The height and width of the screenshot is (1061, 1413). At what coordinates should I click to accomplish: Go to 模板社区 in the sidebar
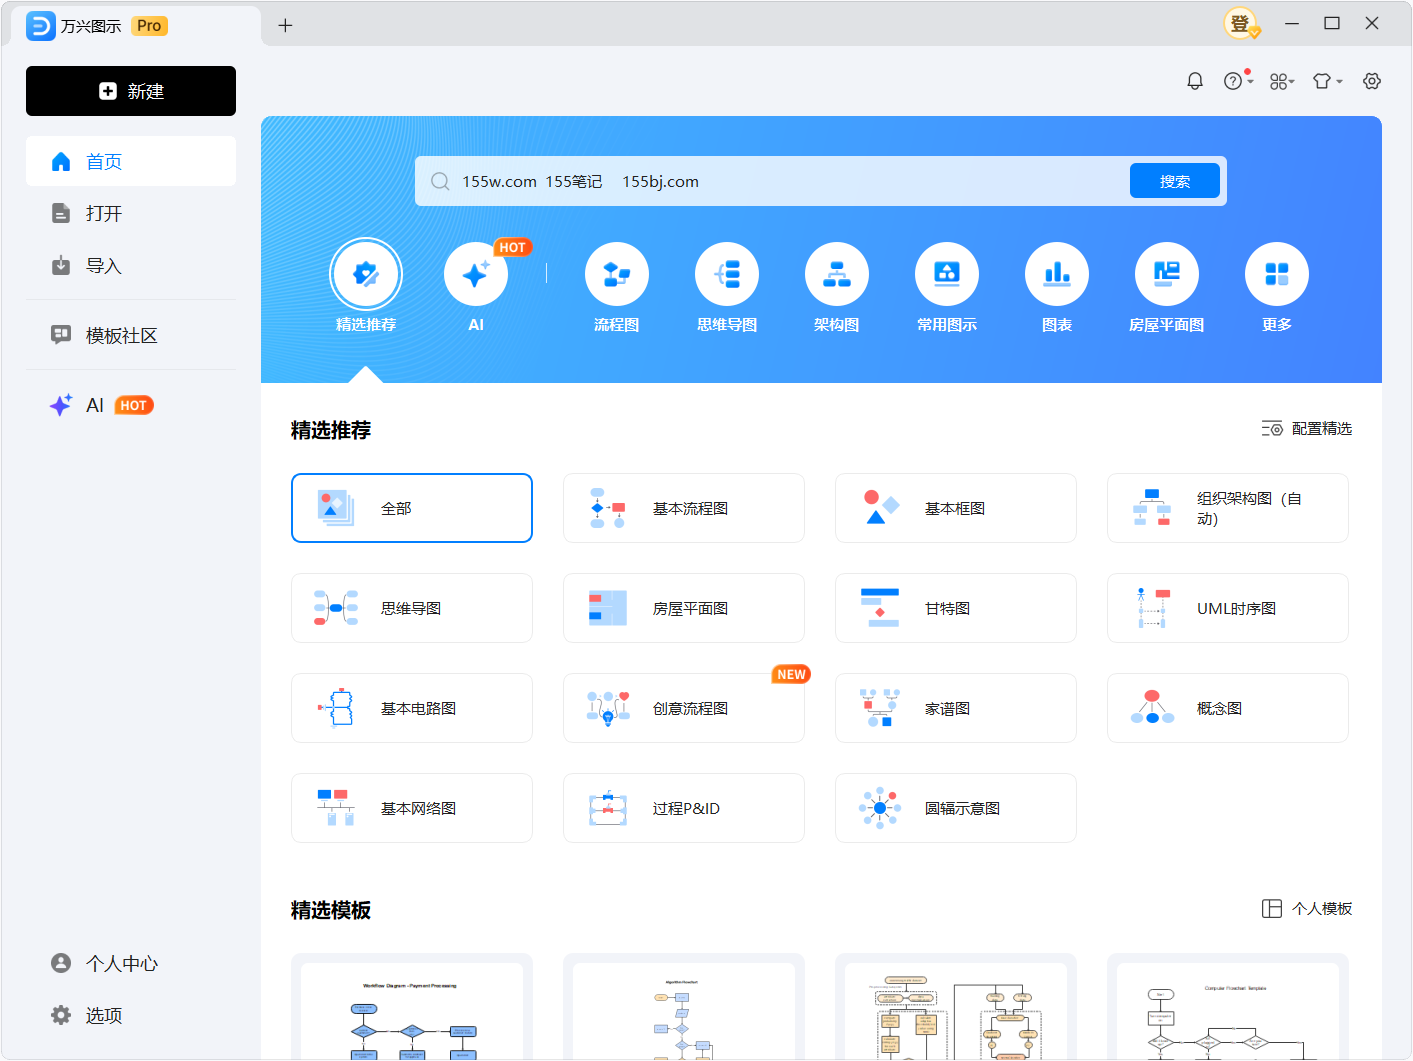(121, 335)
